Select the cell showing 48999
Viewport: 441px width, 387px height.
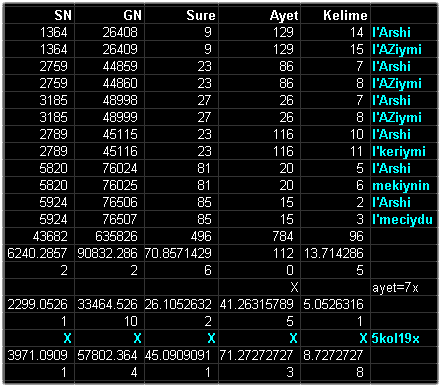coord(110,117)
